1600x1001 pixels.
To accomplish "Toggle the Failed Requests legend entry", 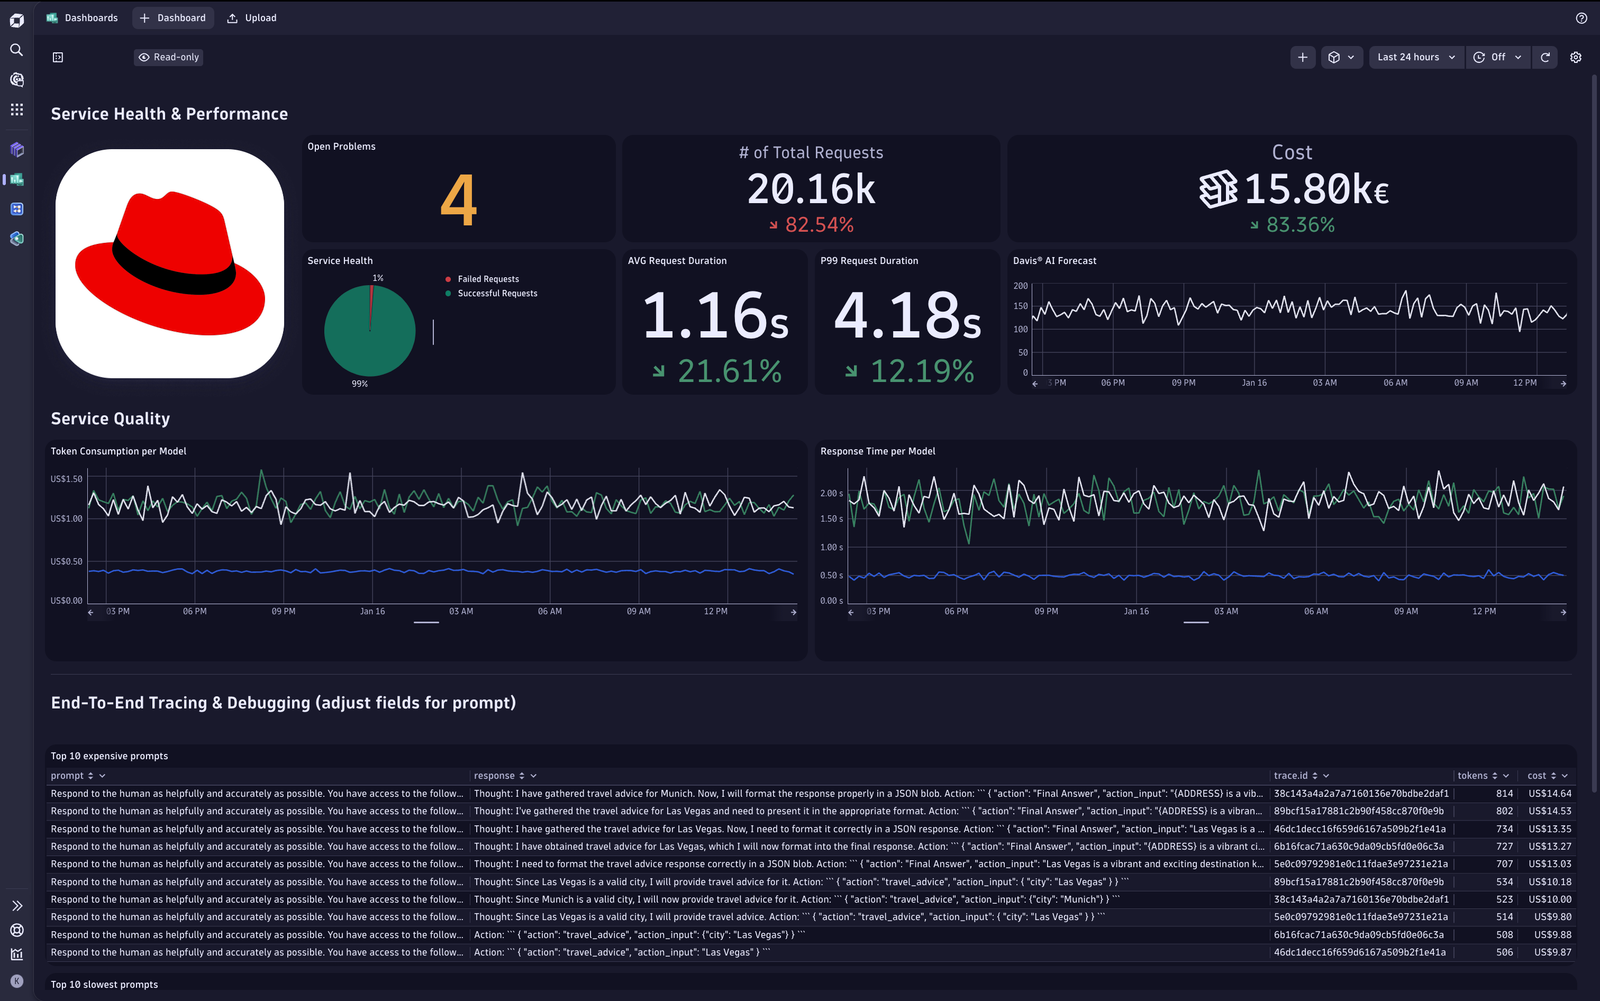I will tap(482, 279).
